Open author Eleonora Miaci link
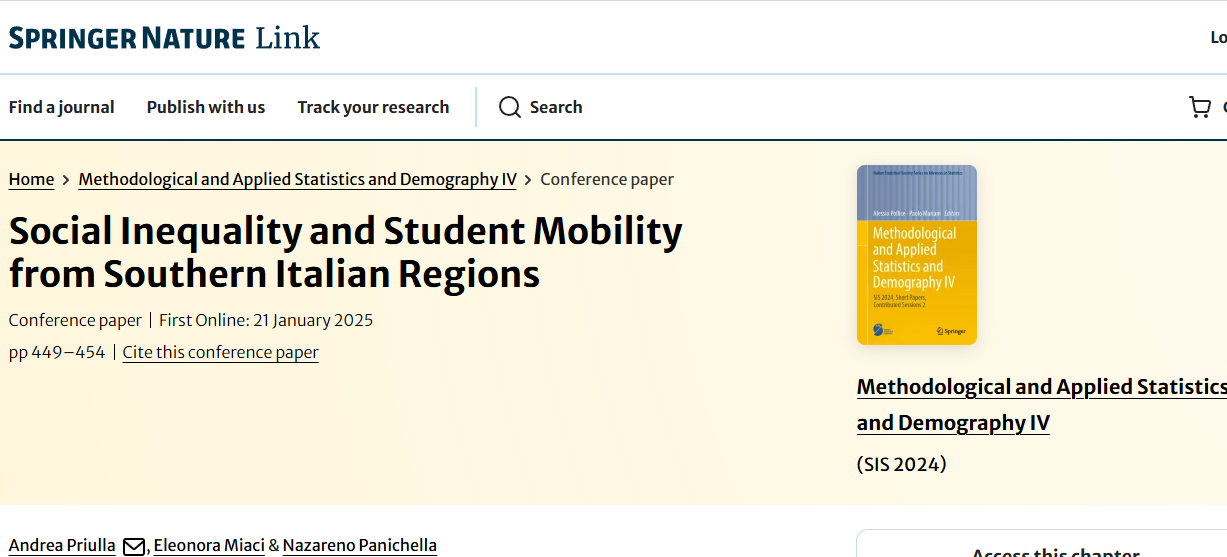The image size is (1227, 557). tap(209, 545)
